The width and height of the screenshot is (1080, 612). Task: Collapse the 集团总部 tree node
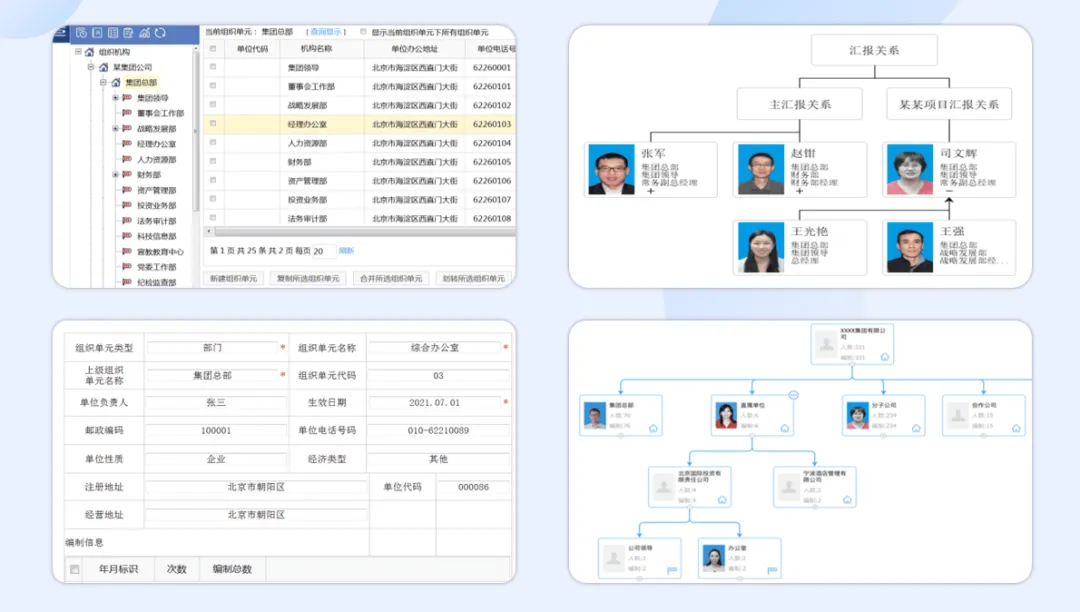103,82
